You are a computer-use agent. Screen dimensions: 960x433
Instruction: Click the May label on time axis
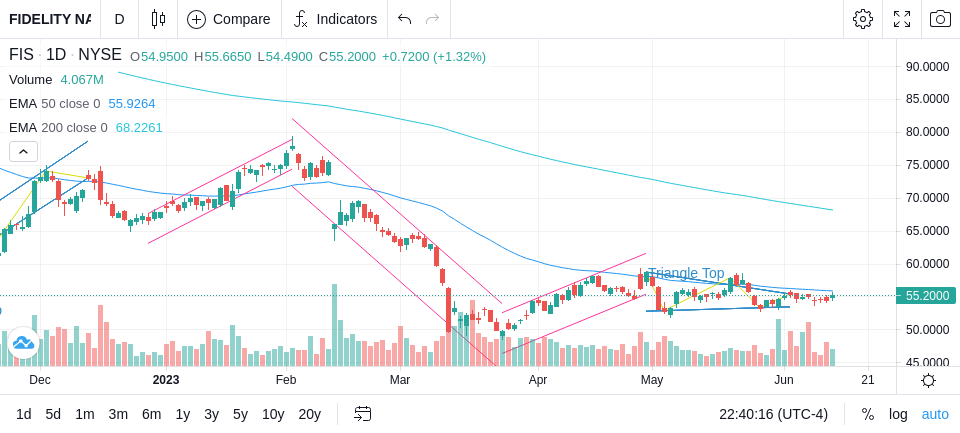point(652,380)
